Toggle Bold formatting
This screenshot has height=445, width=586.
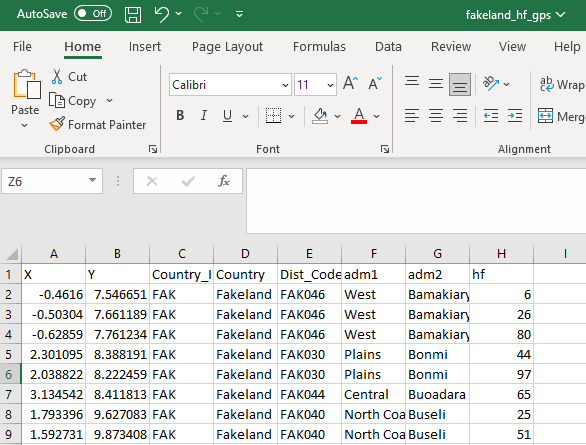click(x=180, y=116)
